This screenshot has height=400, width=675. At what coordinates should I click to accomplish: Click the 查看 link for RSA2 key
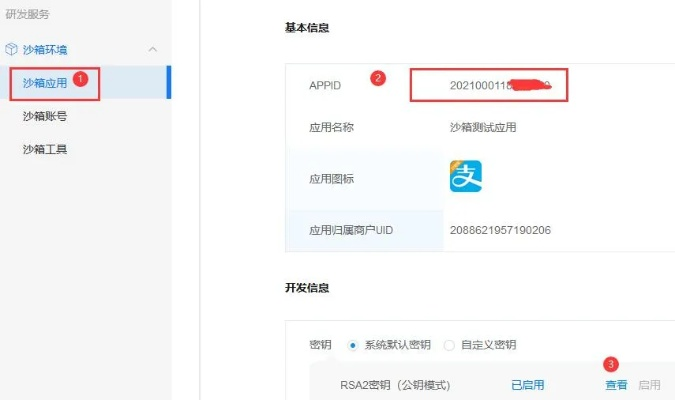[x=616, y=384]
